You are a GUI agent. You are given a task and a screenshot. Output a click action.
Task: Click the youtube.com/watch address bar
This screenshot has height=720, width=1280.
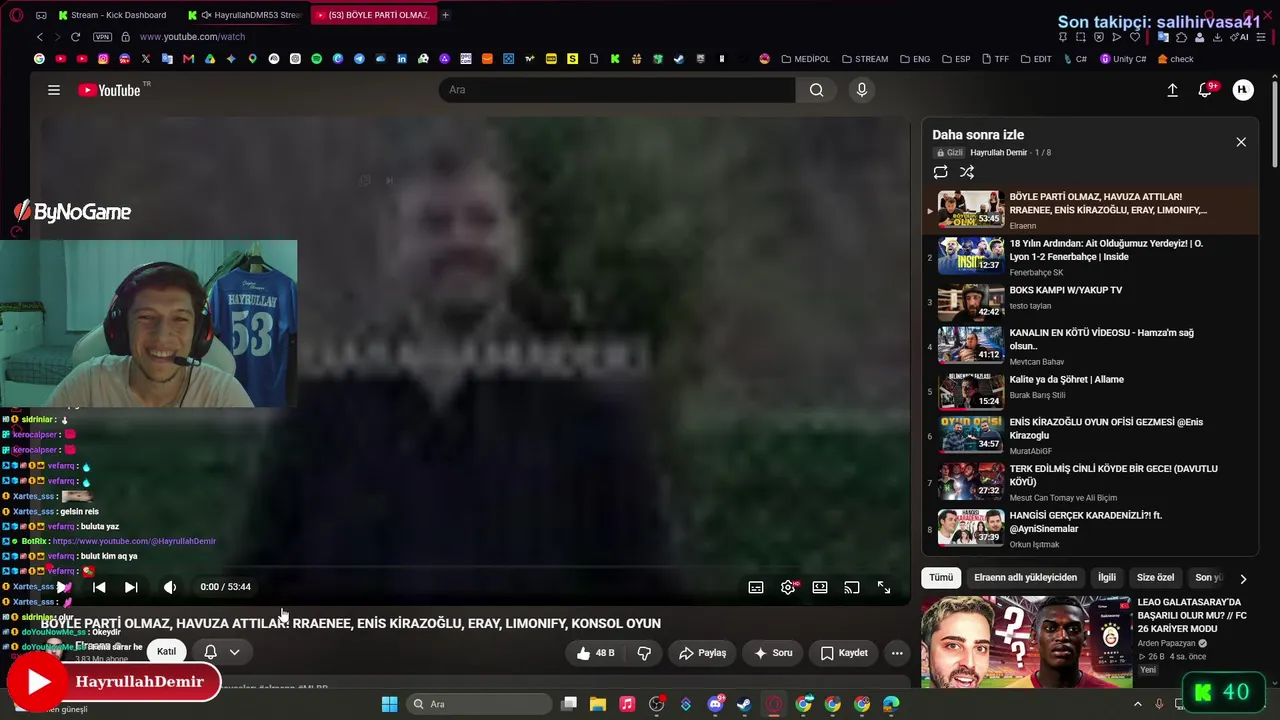(x=192, y=37)
